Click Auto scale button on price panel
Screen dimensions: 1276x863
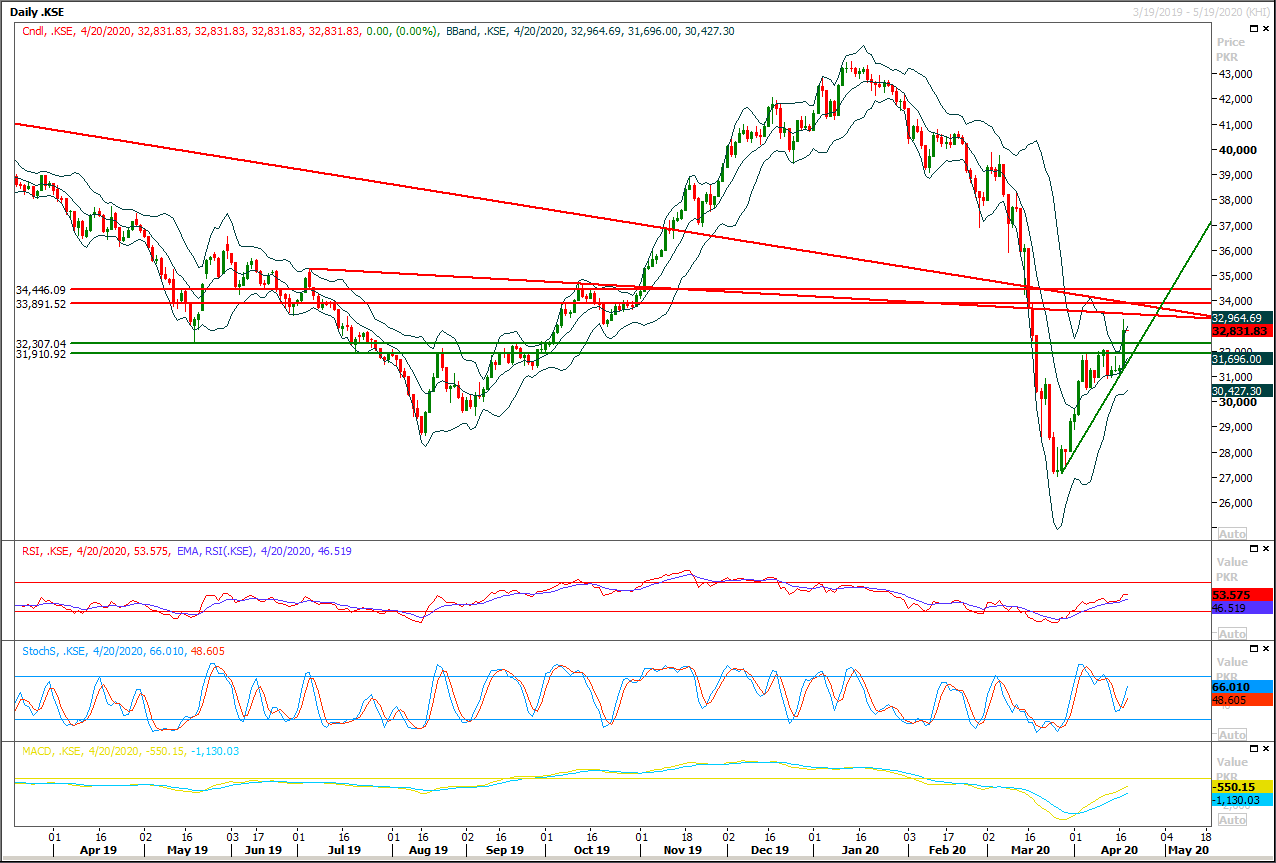(1233, 533)
